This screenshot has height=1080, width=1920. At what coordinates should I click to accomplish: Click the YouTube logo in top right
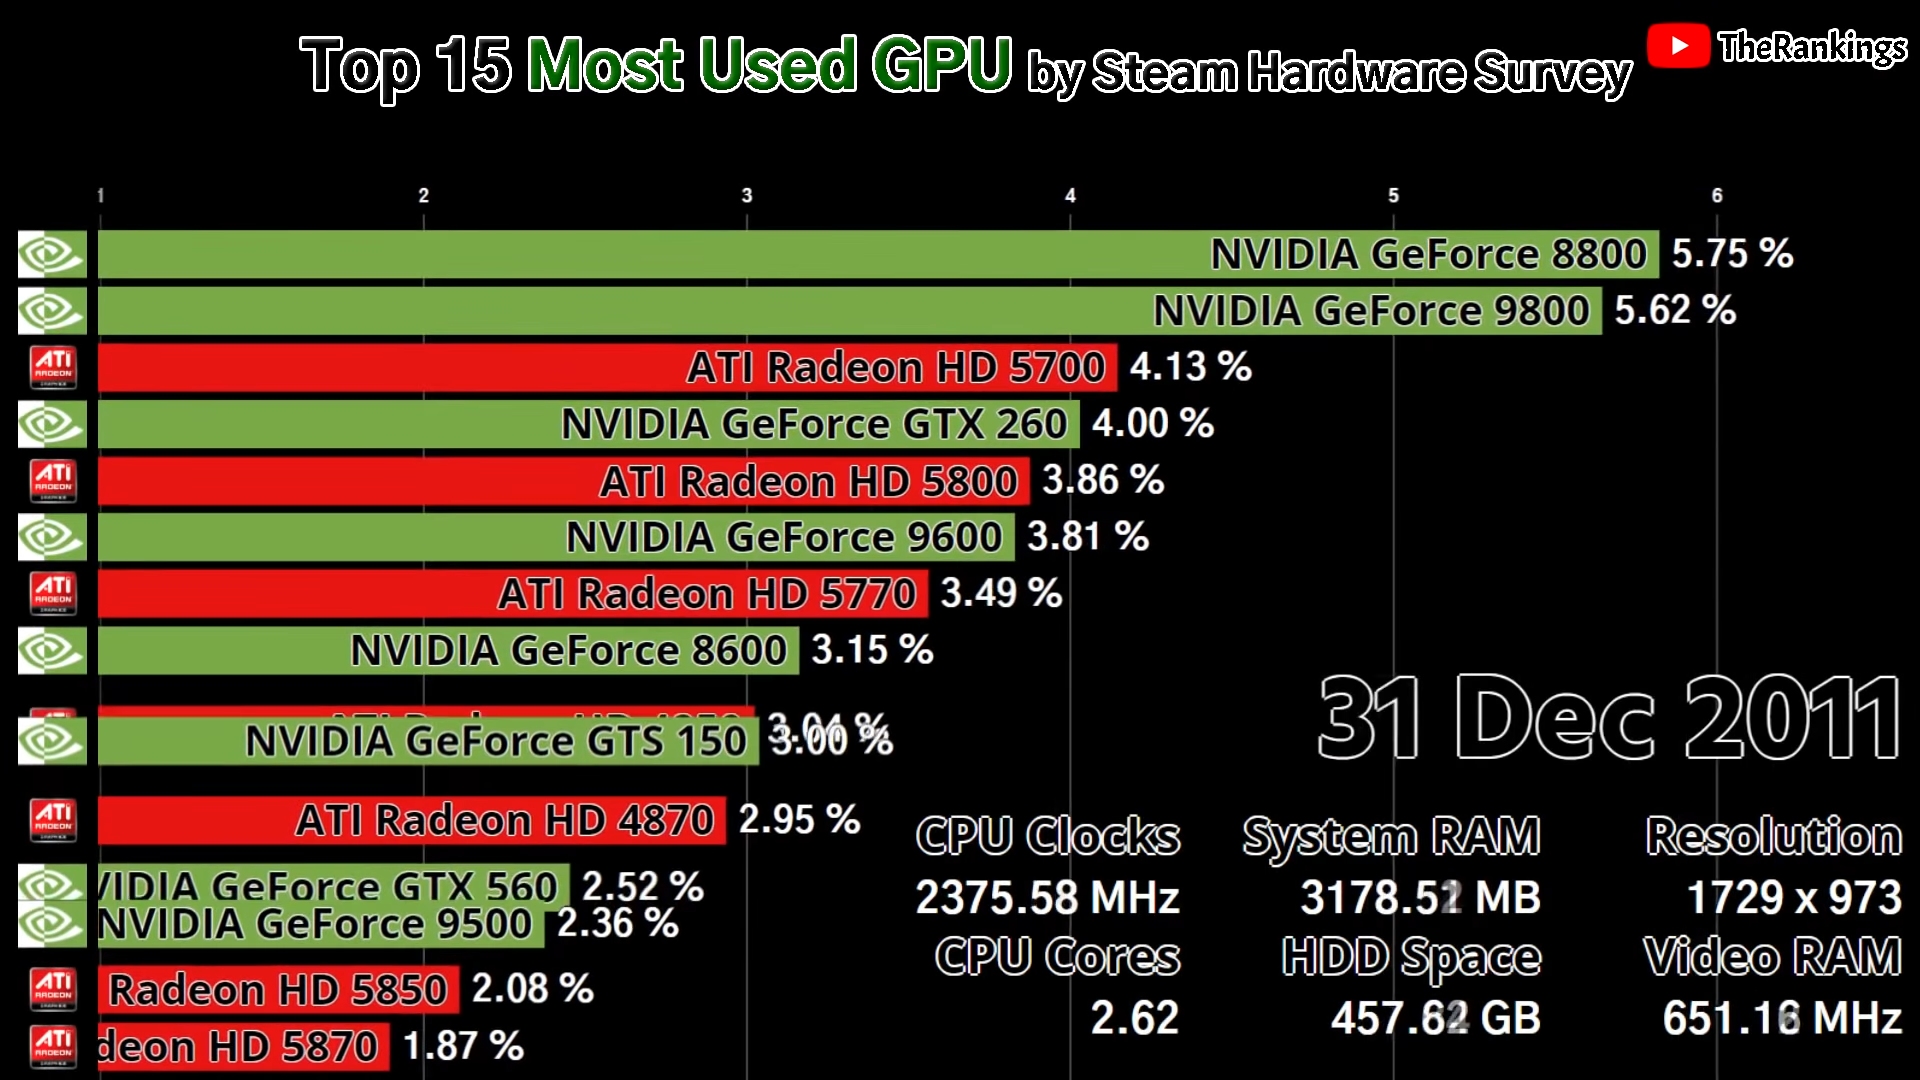pos(1677,46)
